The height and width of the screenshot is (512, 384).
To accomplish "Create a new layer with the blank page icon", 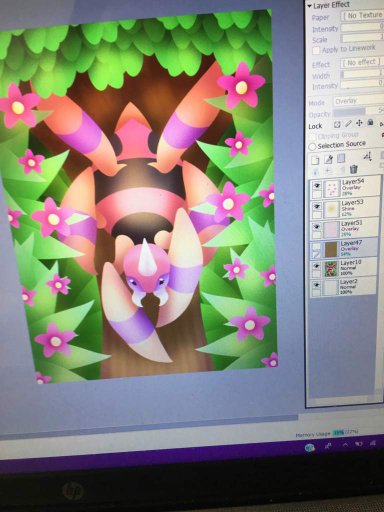I will [315, 160].
